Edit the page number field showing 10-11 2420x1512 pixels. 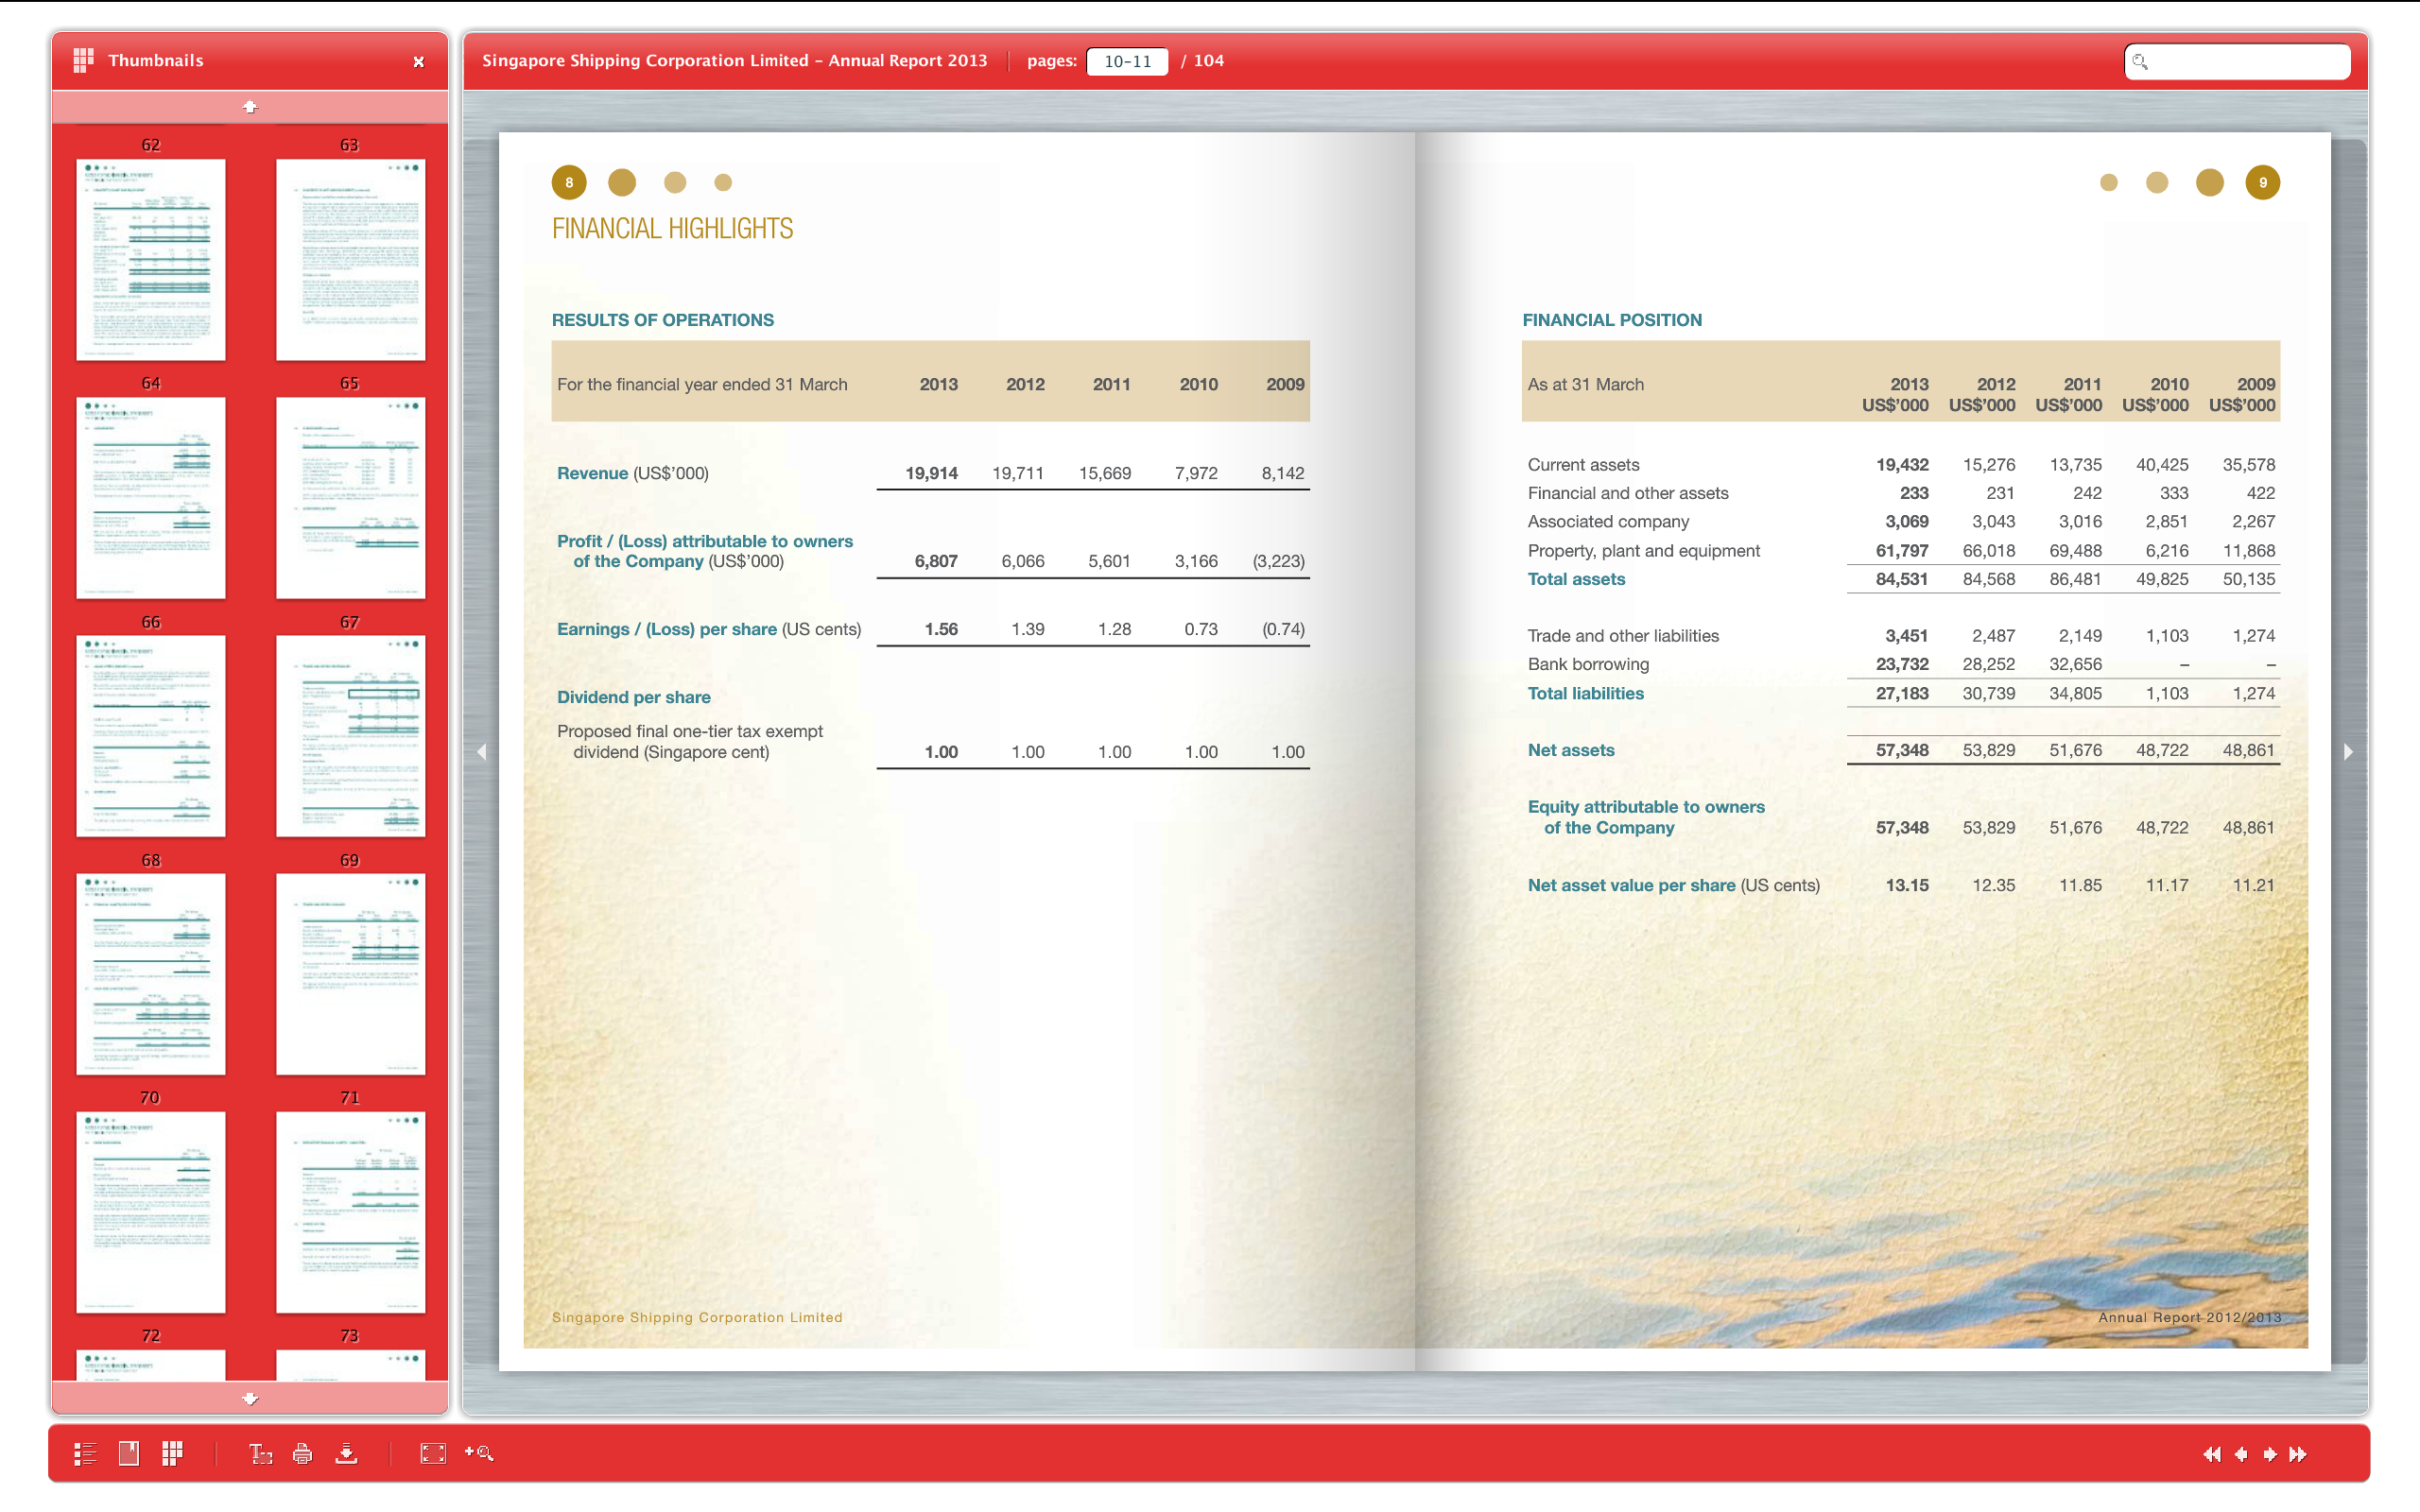1127,61
